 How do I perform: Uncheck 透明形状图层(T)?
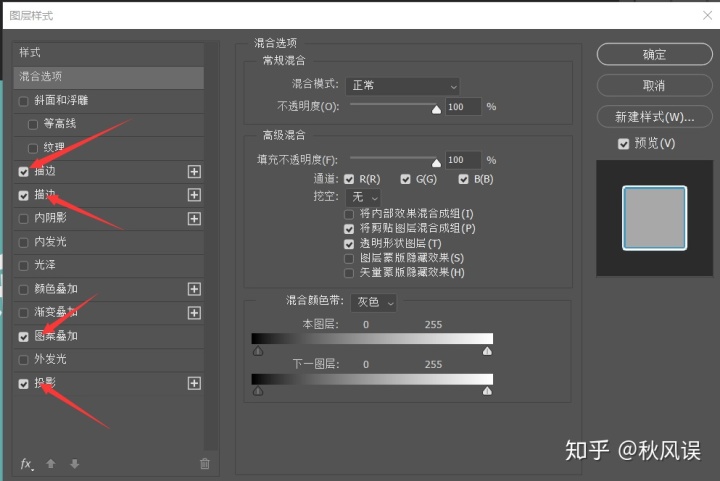tap(349, 244)
